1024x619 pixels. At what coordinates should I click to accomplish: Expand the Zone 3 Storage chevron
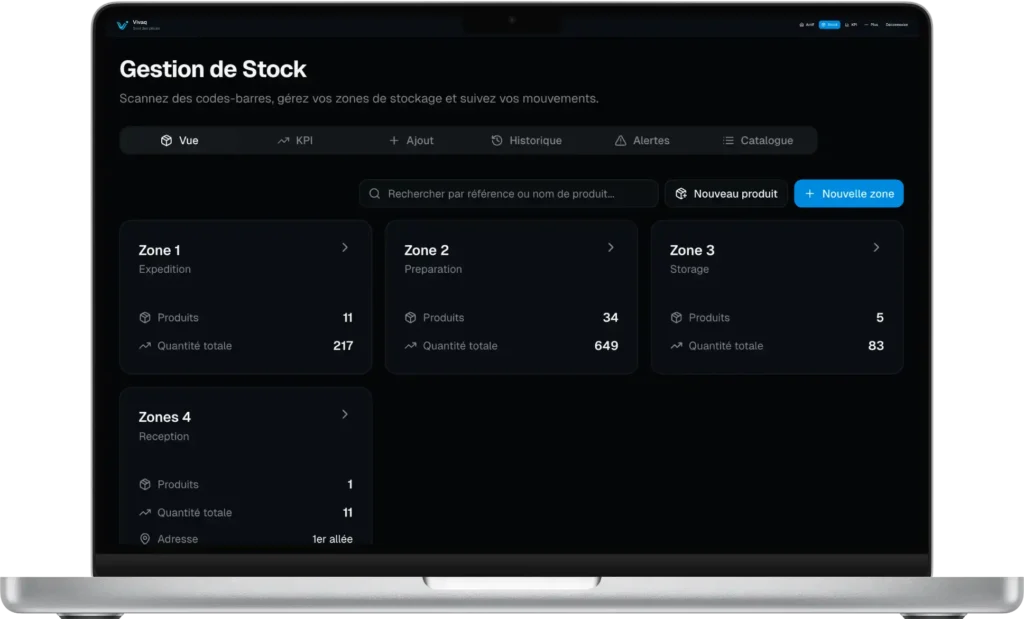(x=876, y=248)
